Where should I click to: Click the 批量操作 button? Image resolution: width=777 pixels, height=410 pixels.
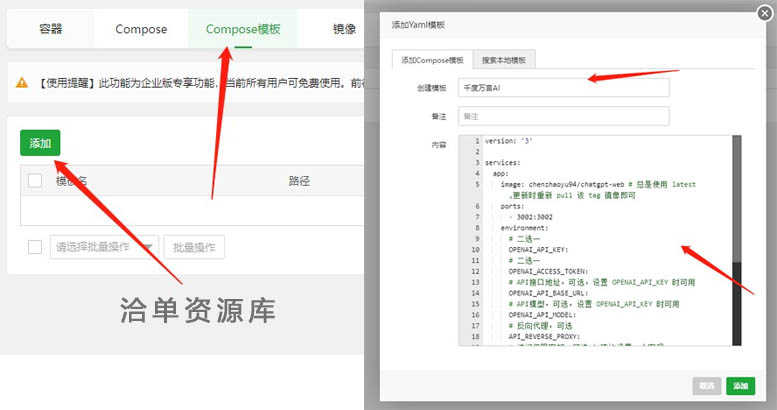[x=194, y=247]
